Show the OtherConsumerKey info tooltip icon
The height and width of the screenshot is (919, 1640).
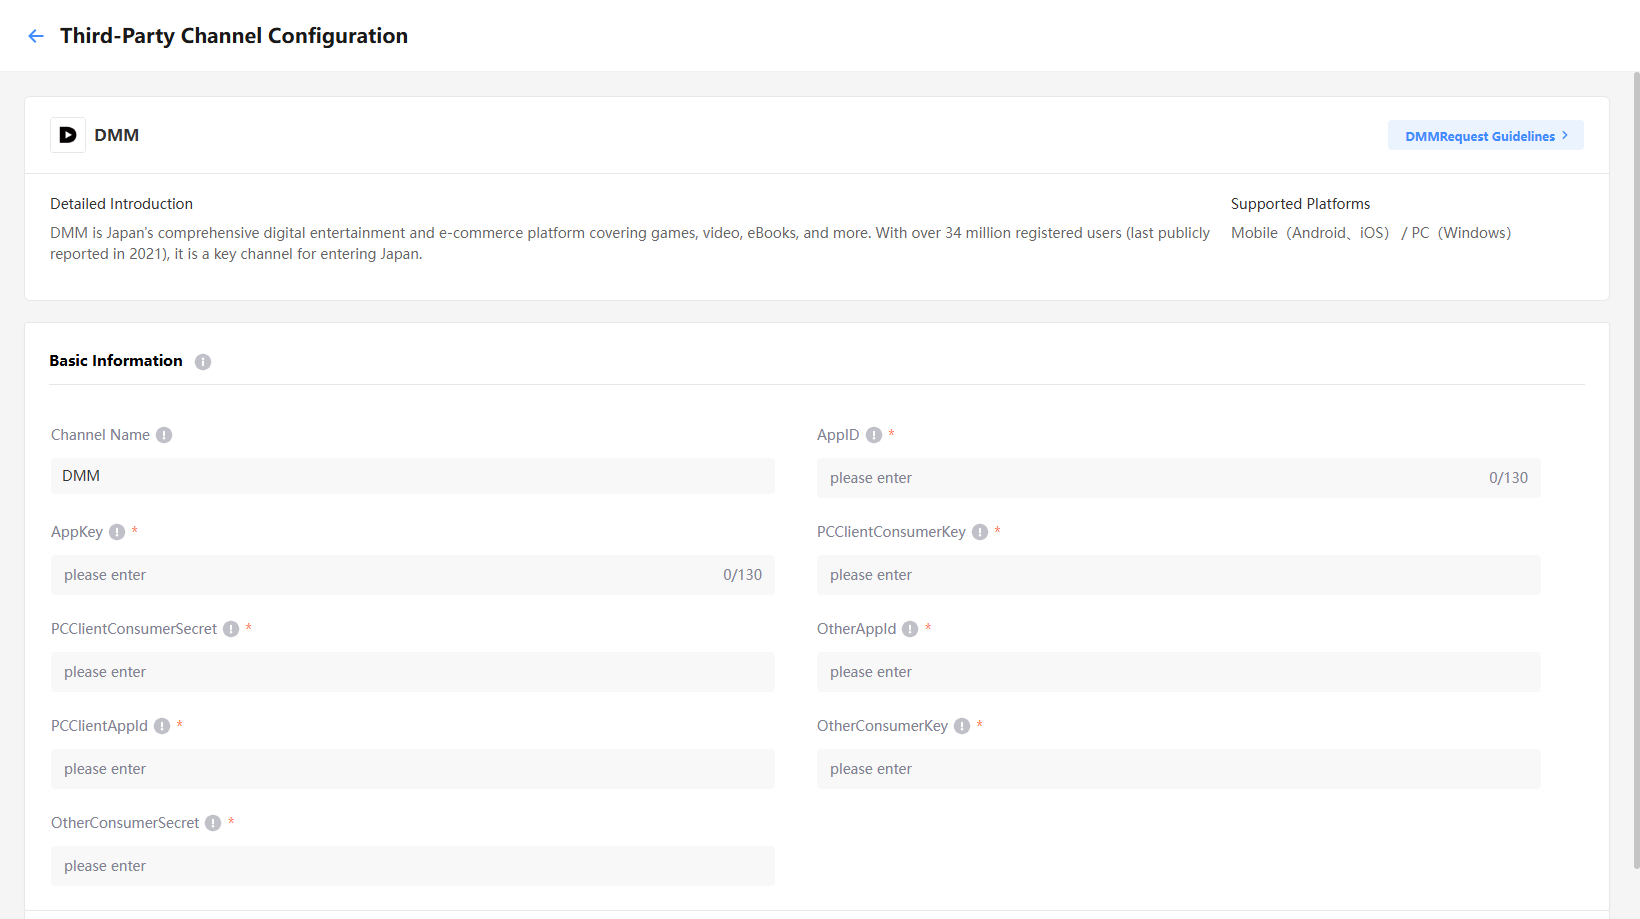[x=962, y=726]
